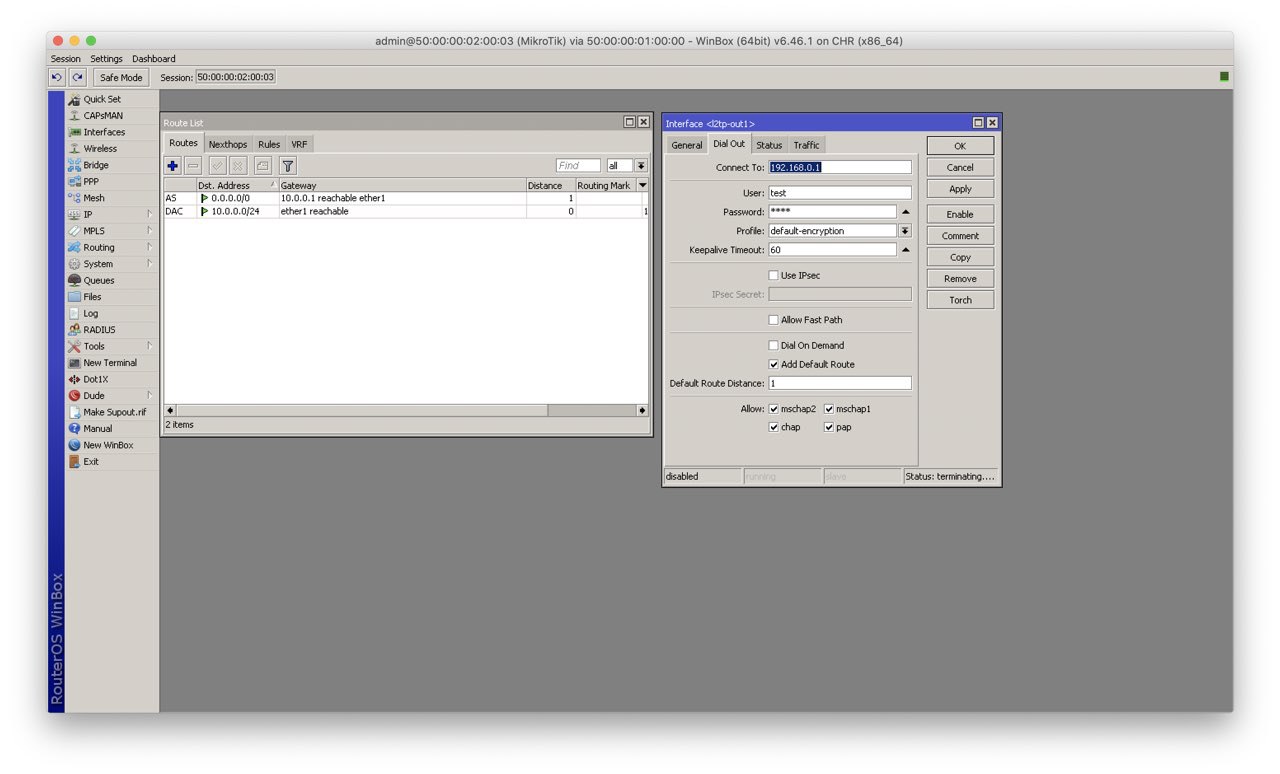Toggle chap allow checkbox
Image resolution: width=1280 pixels, height=774 pixels.
pyautogui.click(x=773, y=427)
